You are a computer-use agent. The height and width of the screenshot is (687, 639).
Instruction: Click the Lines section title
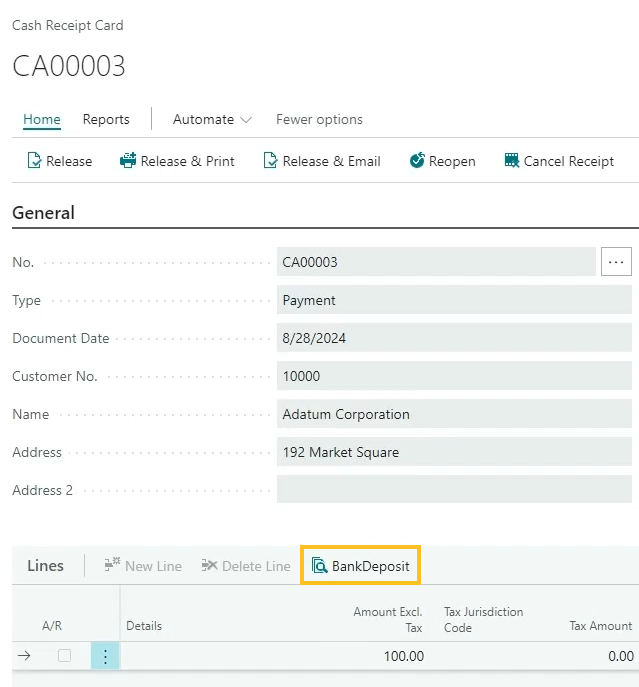(x=45, y=566)
